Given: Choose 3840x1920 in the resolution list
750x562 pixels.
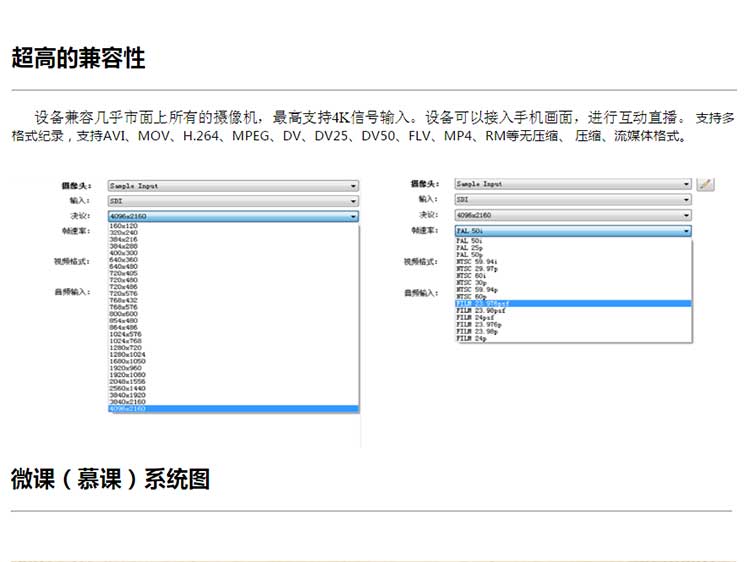Looking at the screenshot, I should (126, 394).
